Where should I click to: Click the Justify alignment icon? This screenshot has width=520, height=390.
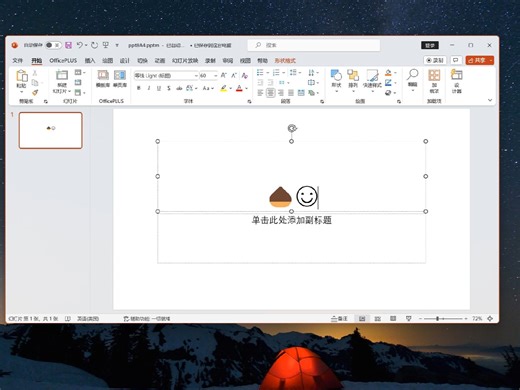[291, 93]
